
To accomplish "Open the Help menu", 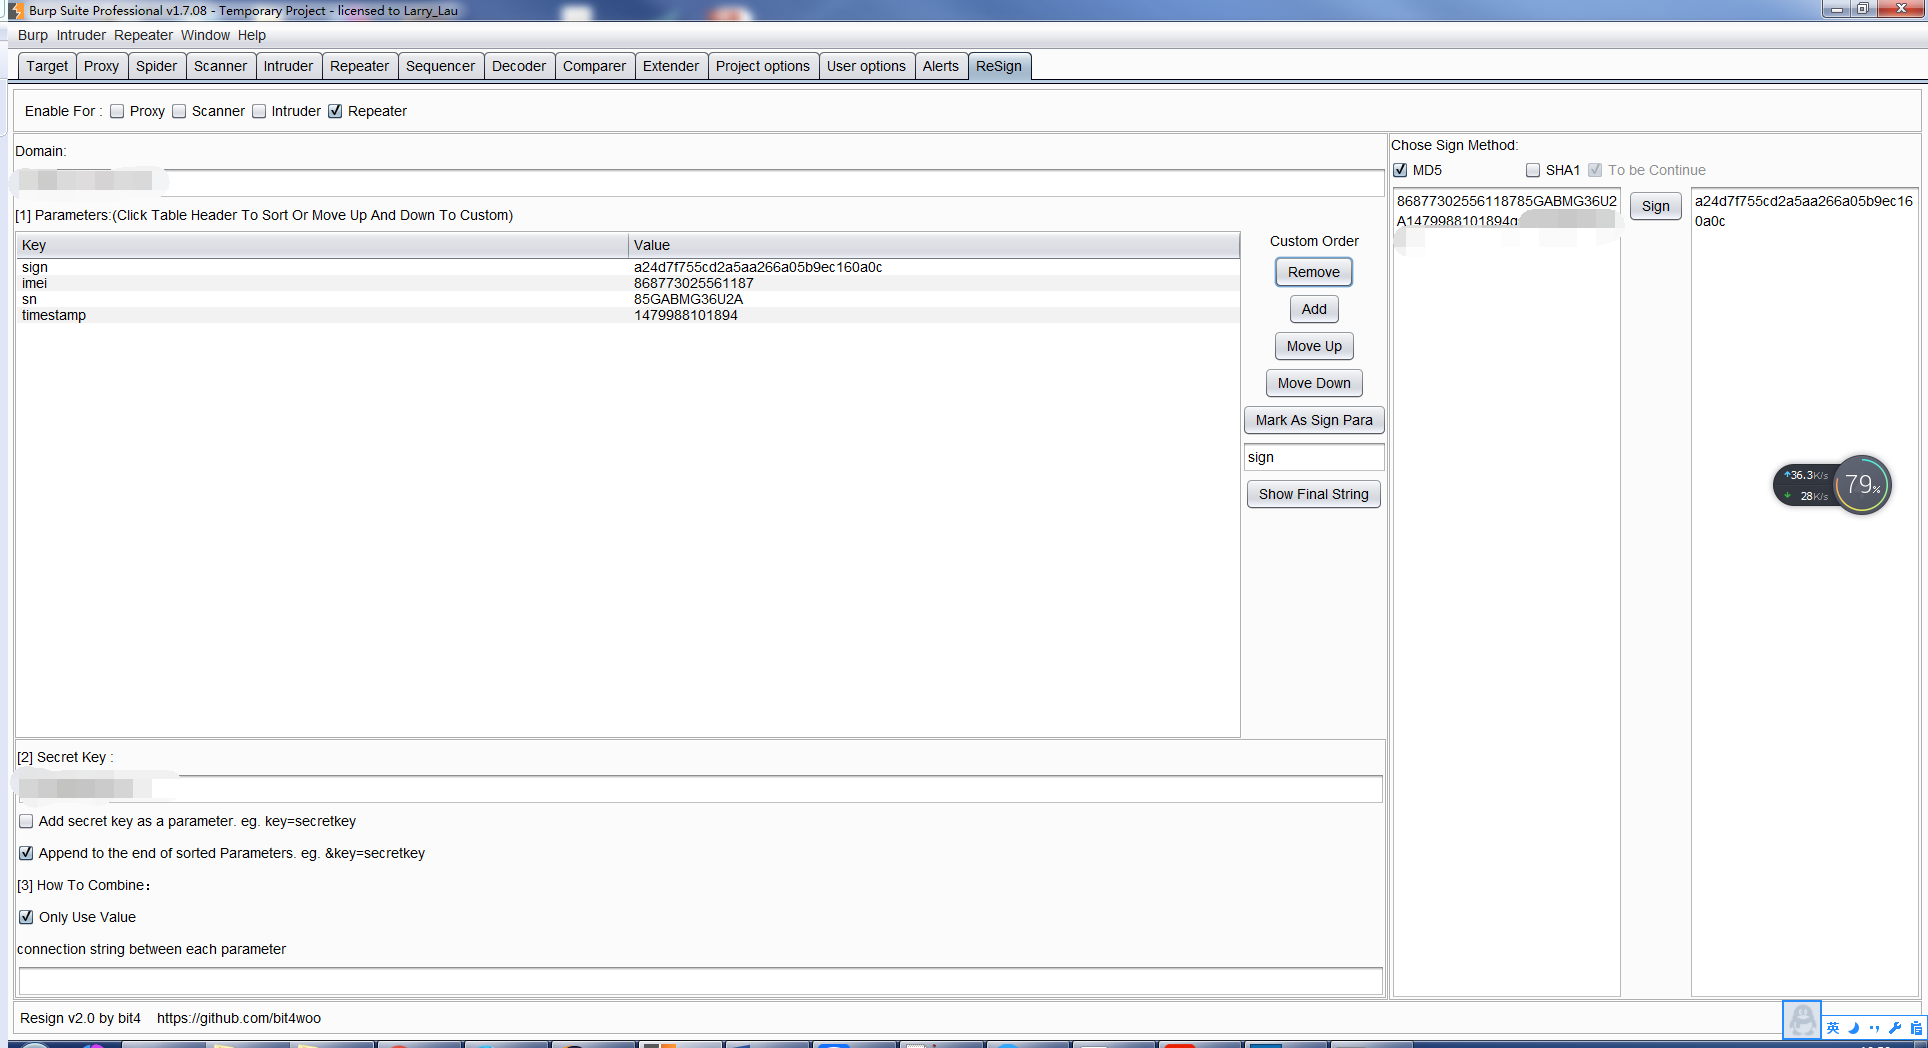I will click(x=252, y=35).
